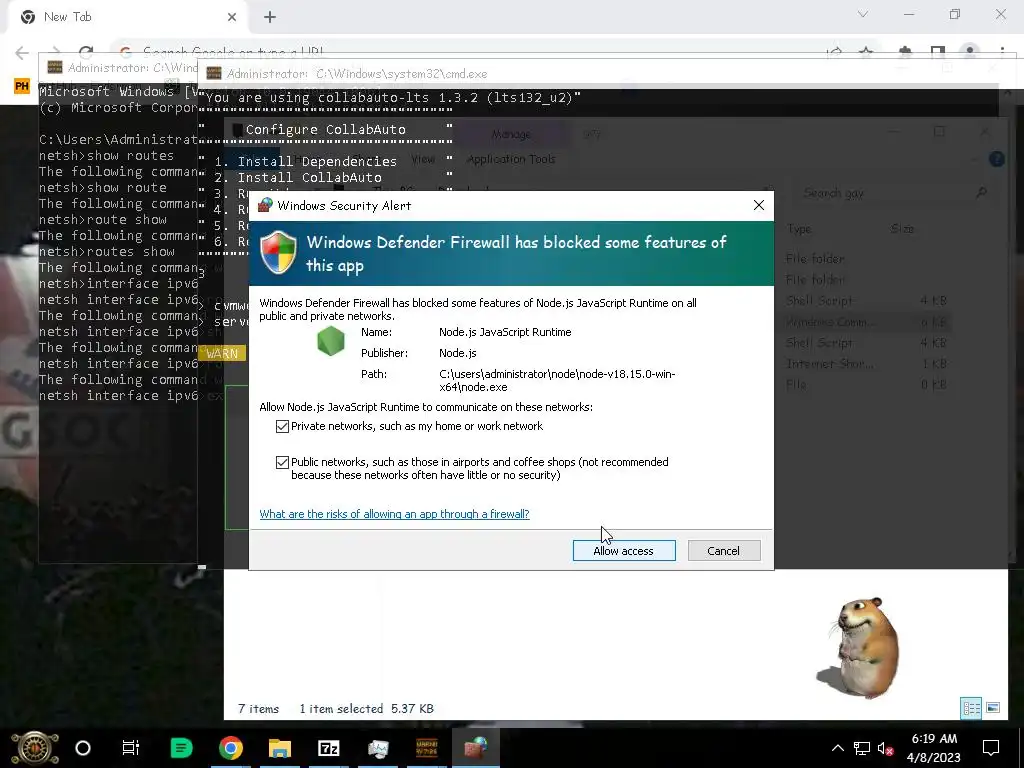Open Start menu on taskbar
Image resolution: width=1024 pixels, height=768 pixels.
34,748
